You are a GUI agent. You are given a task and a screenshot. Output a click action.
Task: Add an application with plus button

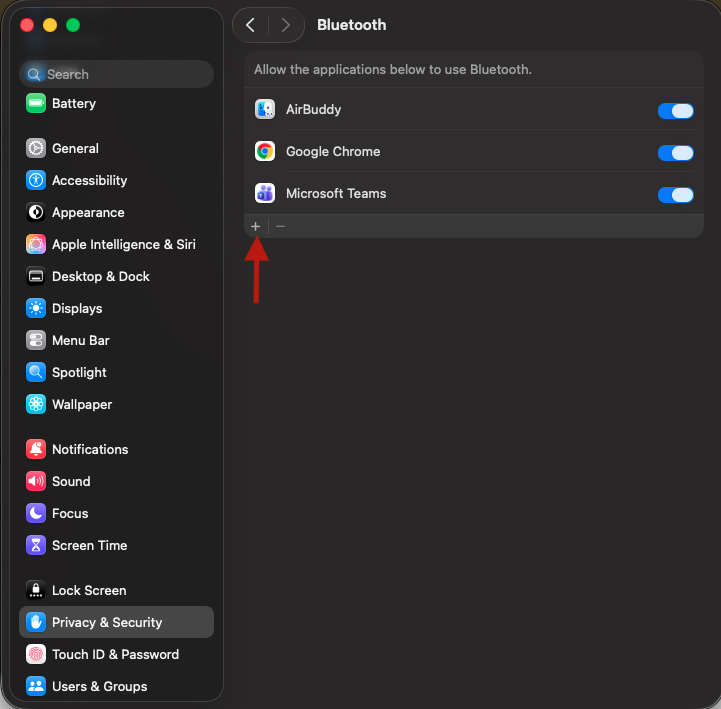tap(256, 226)
